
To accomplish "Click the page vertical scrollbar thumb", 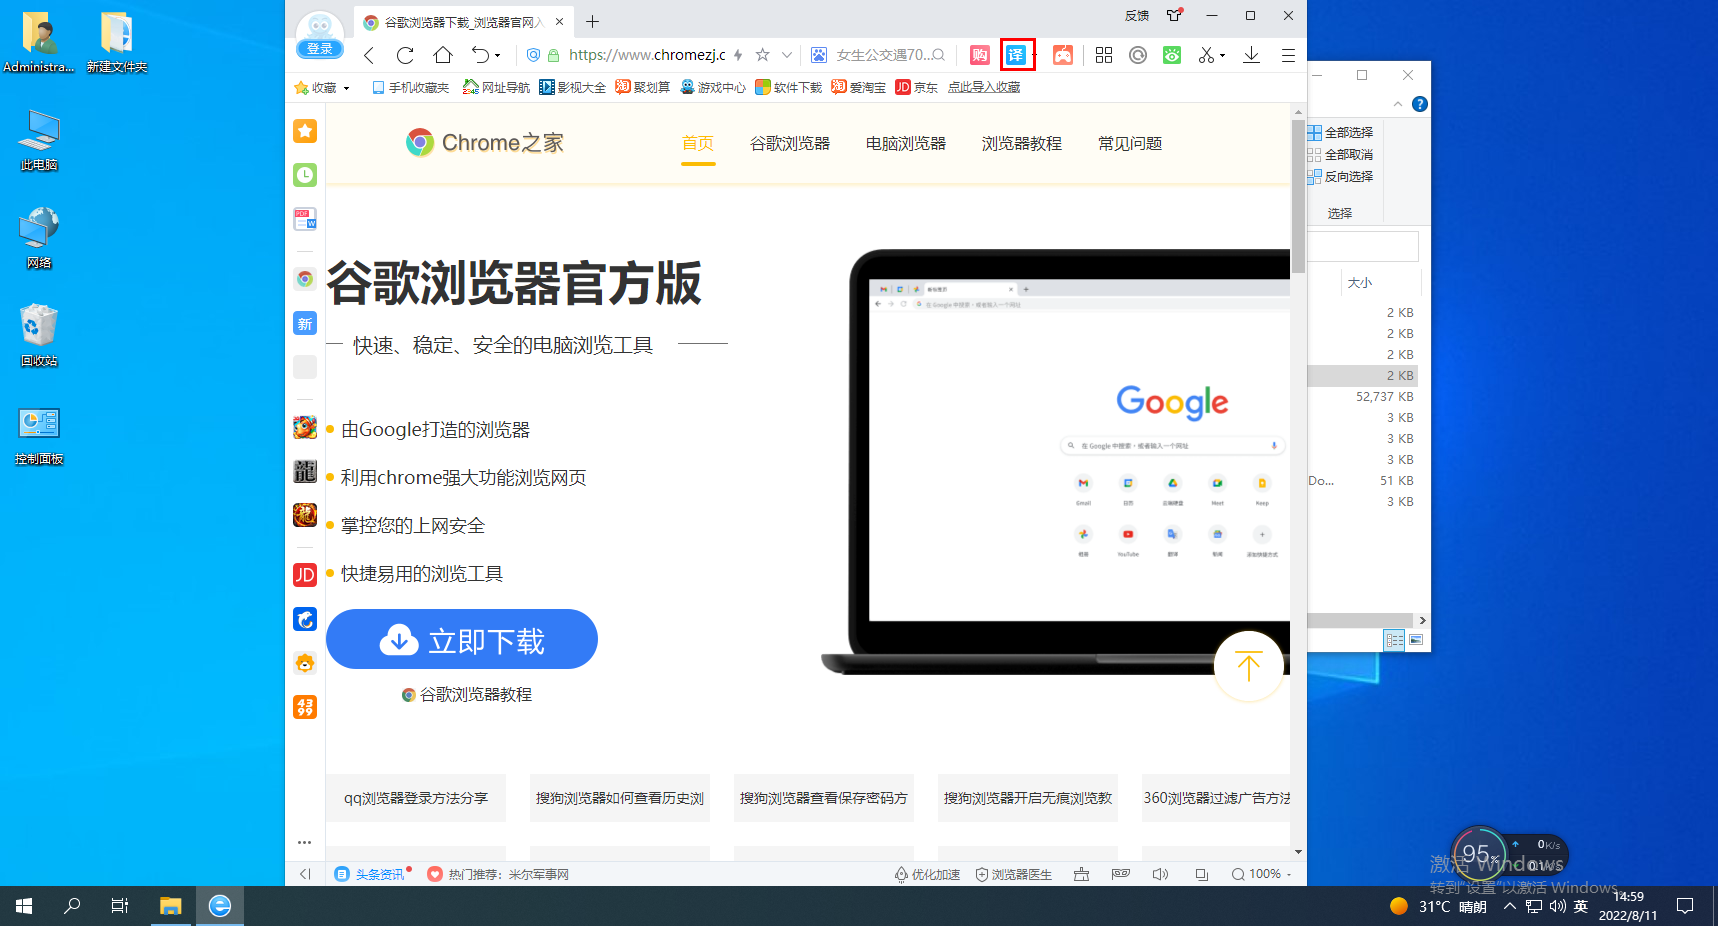I will [x=1298, y=197].
